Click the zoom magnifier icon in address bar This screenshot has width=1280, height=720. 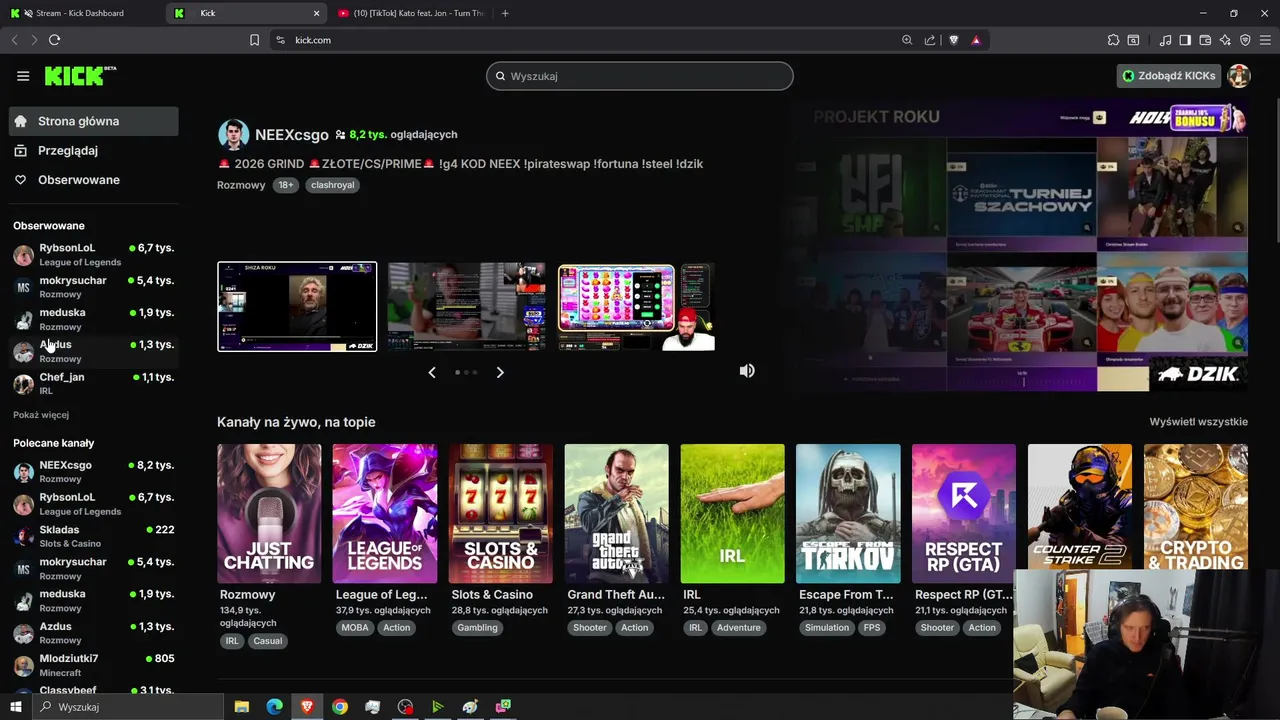point(907,40)
